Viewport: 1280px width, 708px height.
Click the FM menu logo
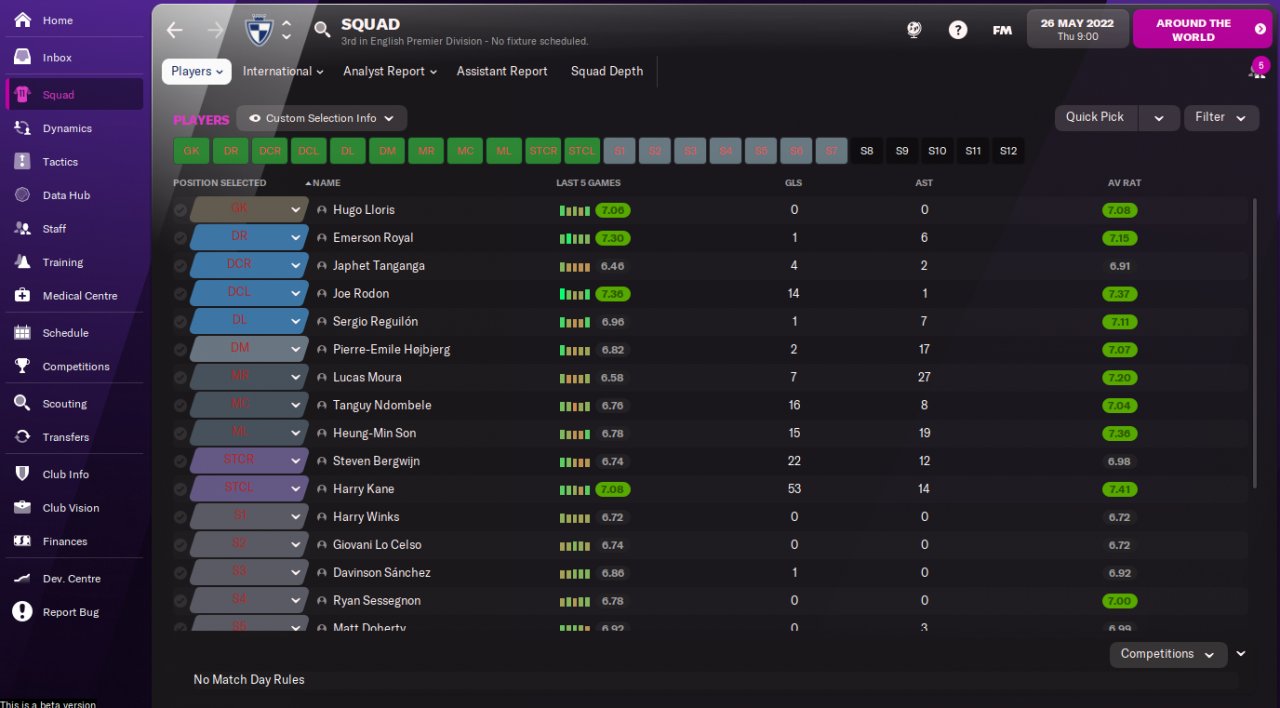click(x=1002, y=30)
